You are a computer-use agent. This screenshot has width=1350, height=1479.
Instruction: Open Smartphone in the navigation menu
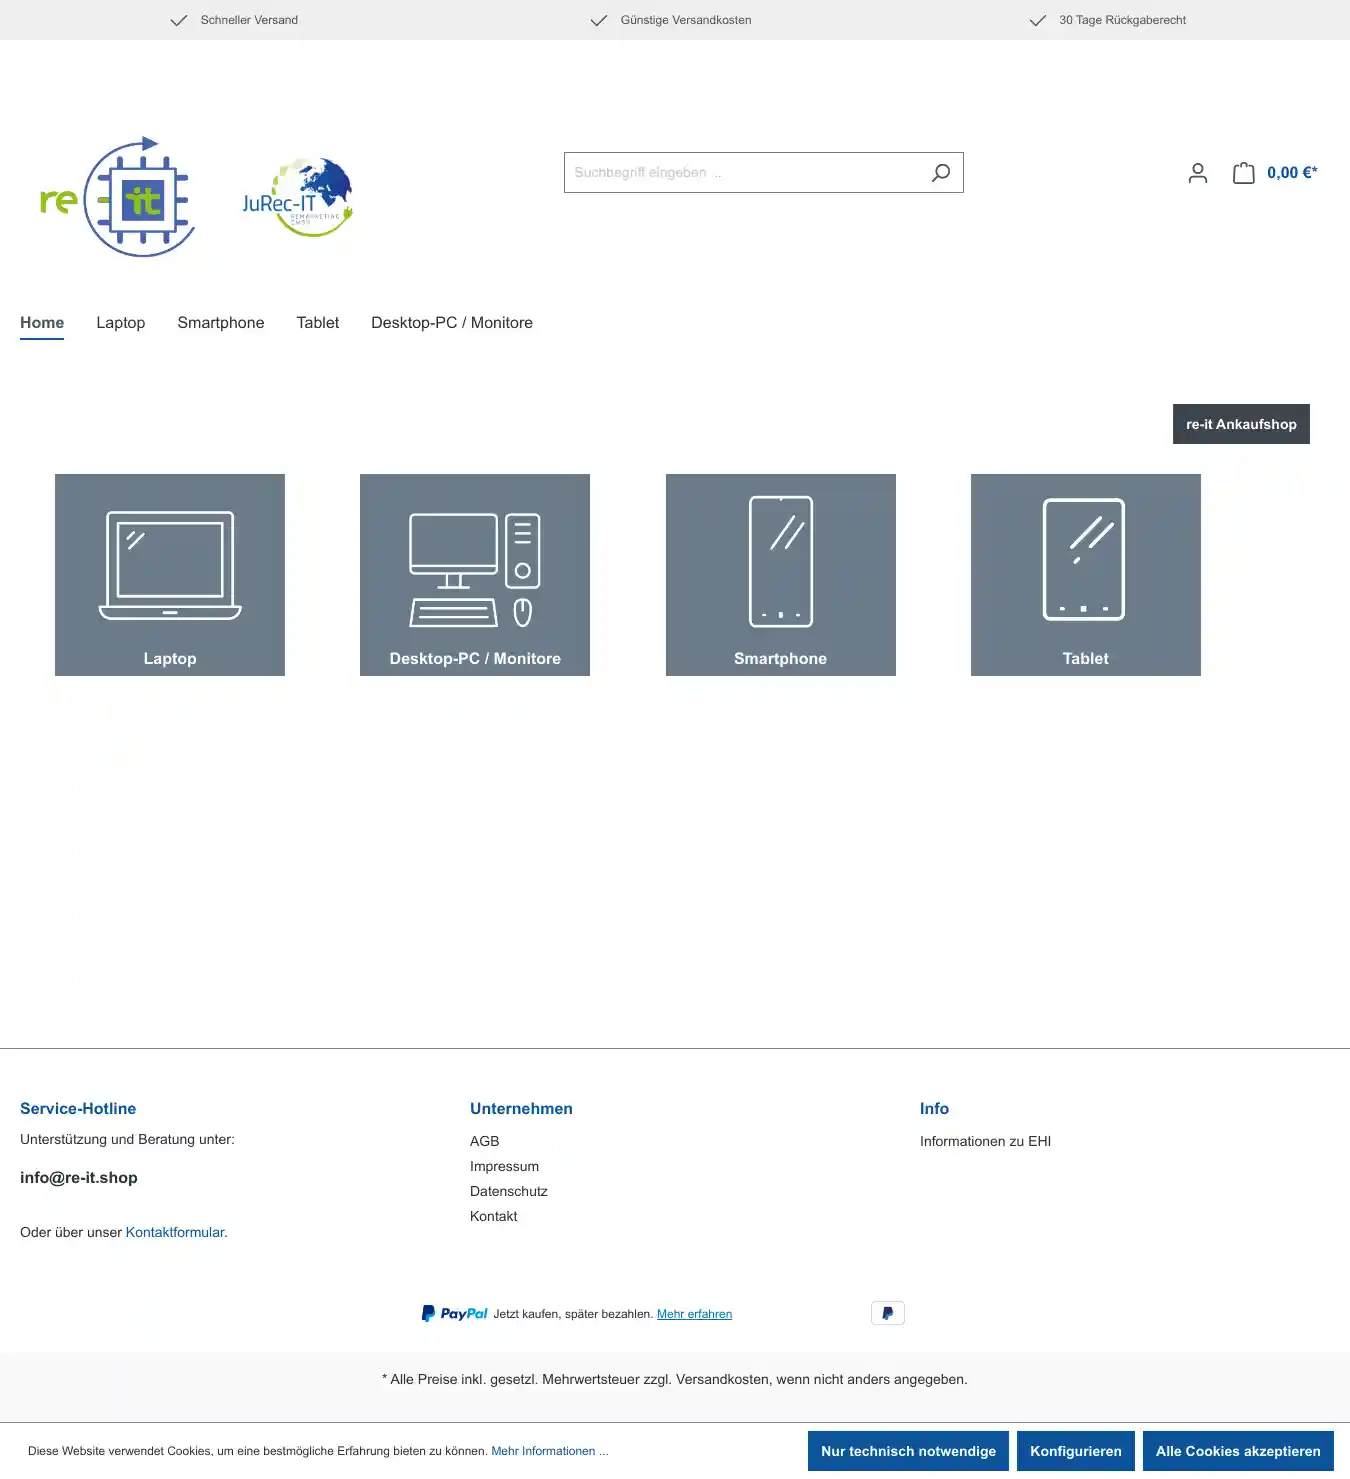point(221,323)
